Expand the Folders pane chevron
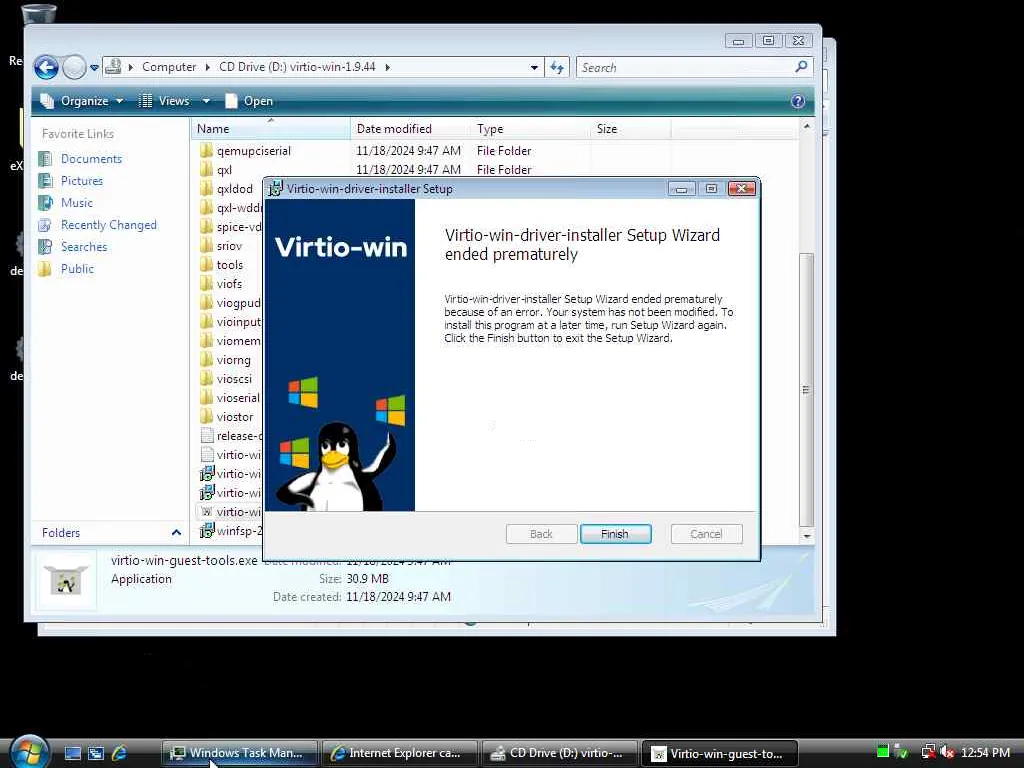The width and height of the screenshot is (1024, 768). point(176,533)
